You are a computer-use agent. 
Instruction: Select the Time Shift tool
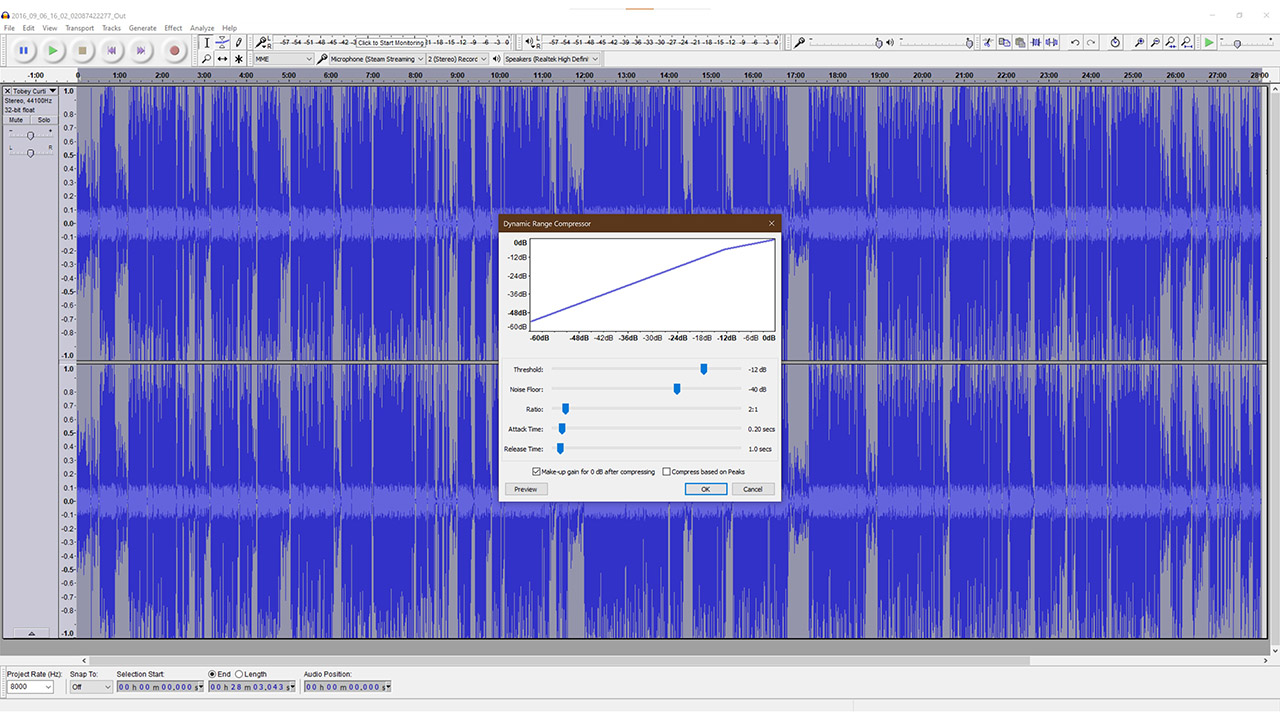click(x=222, y=59)
